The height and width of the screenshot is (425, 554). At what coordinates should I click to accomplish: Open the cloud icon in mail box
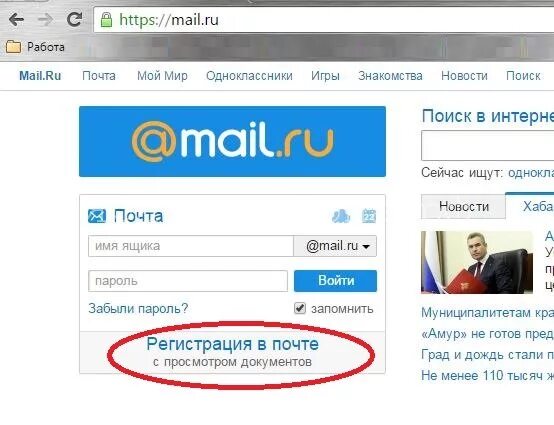click(341, 216)
